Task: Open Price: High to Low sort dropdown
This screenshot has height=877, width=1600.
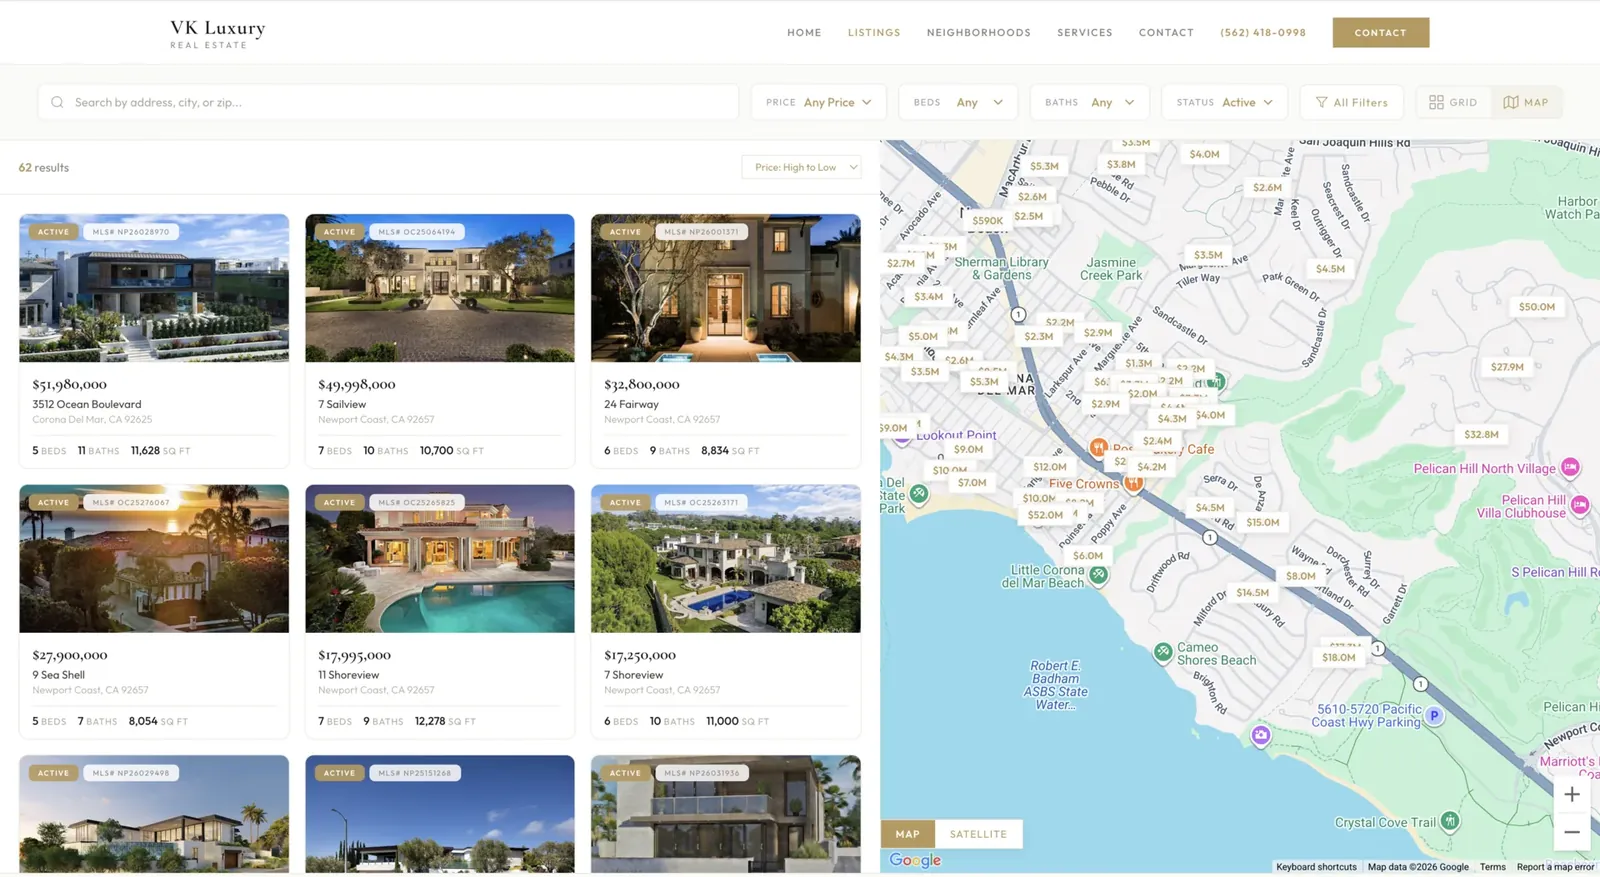Action: [x=801, y=167]
